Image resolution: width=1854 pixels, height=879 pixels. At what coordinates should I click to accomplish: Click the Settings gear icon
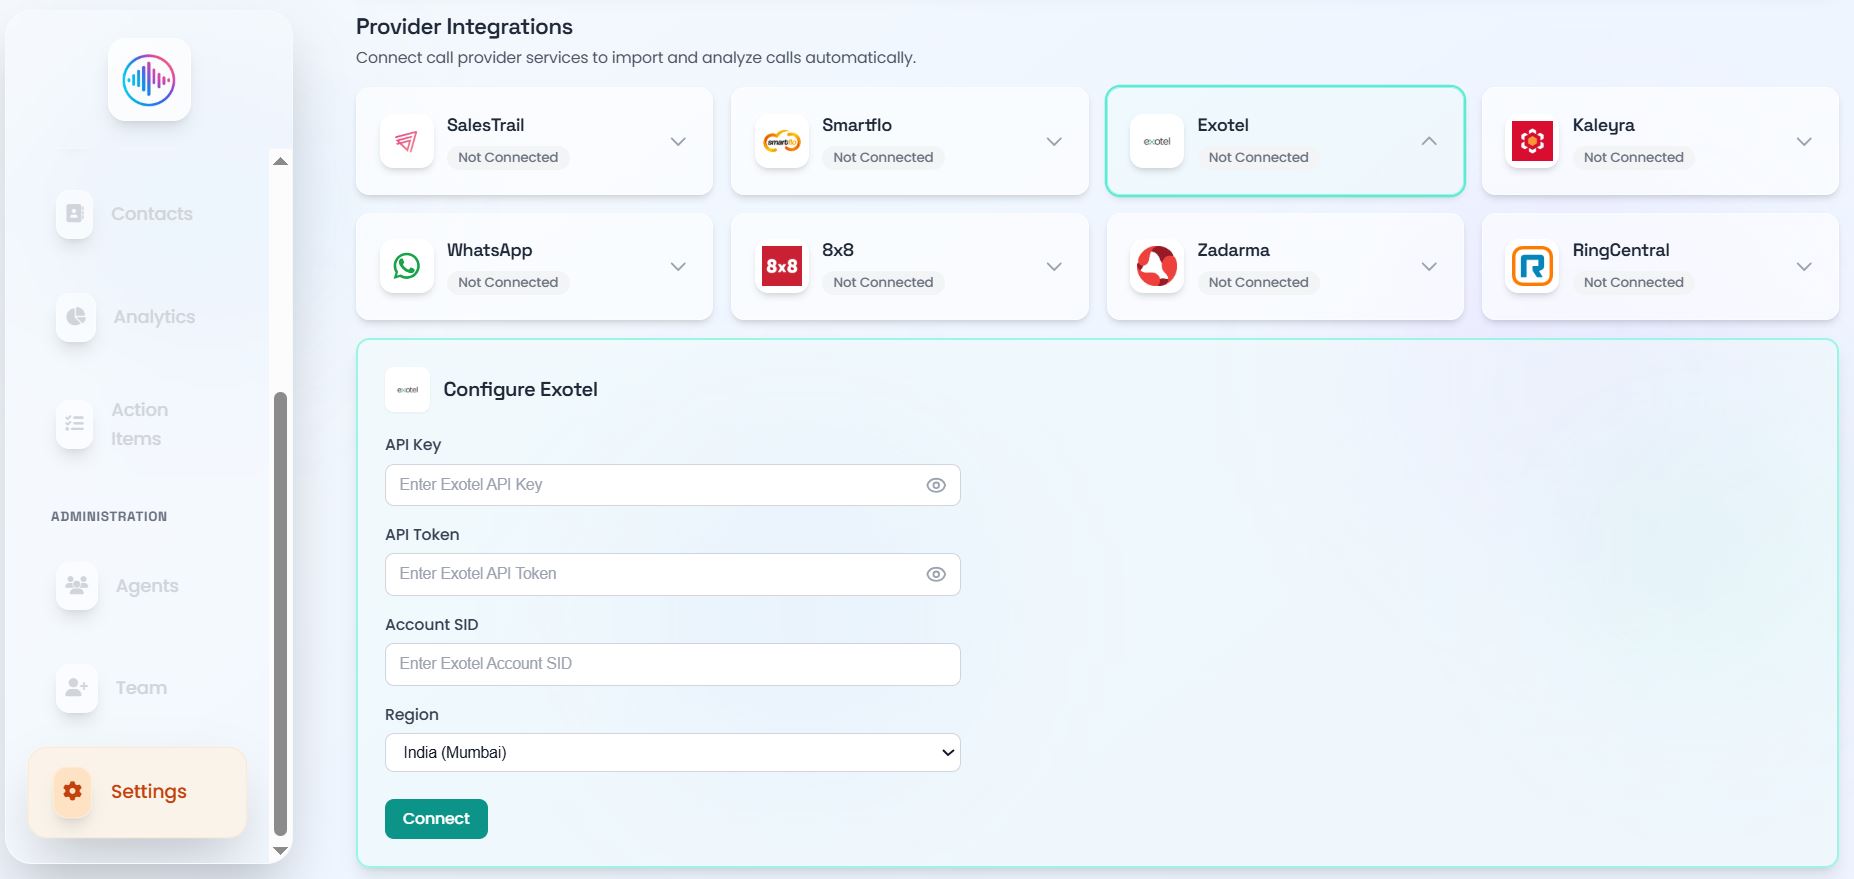(x=72, y=791)
